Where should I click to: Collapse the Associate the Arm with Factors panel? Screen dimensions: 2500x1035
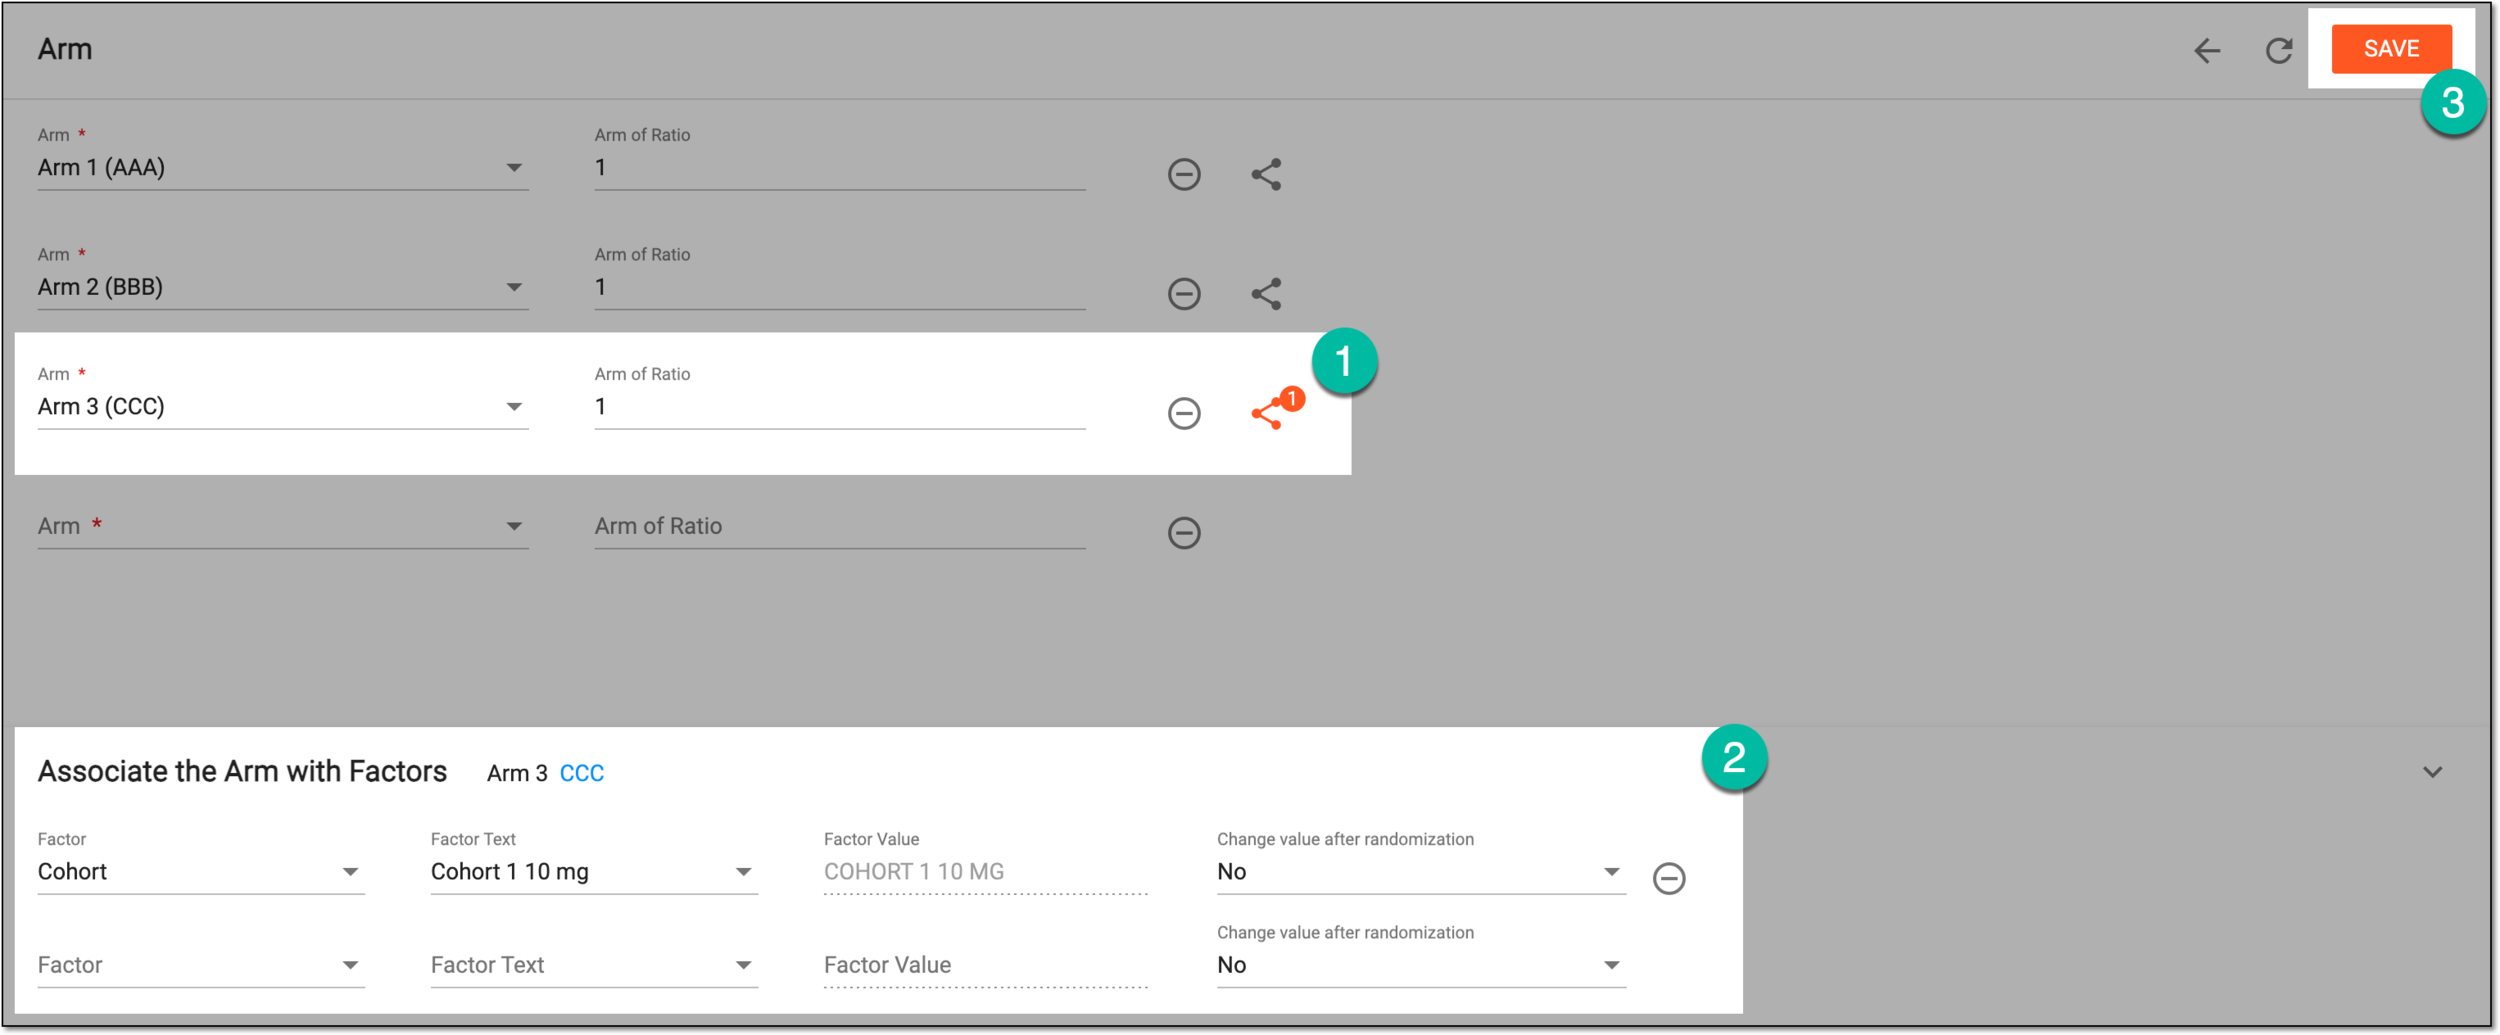coord(2432,772)
